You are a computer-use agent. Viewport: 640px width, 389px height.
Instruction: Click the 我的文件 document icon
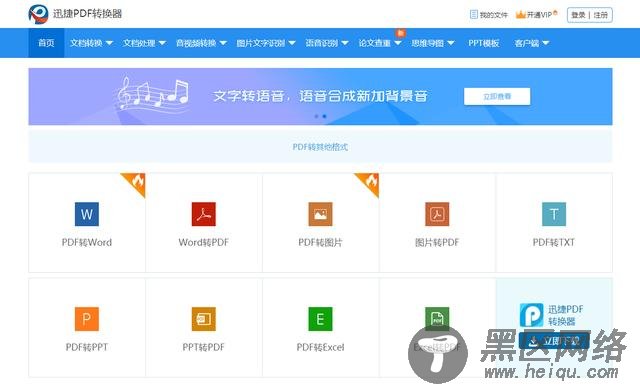473,15
